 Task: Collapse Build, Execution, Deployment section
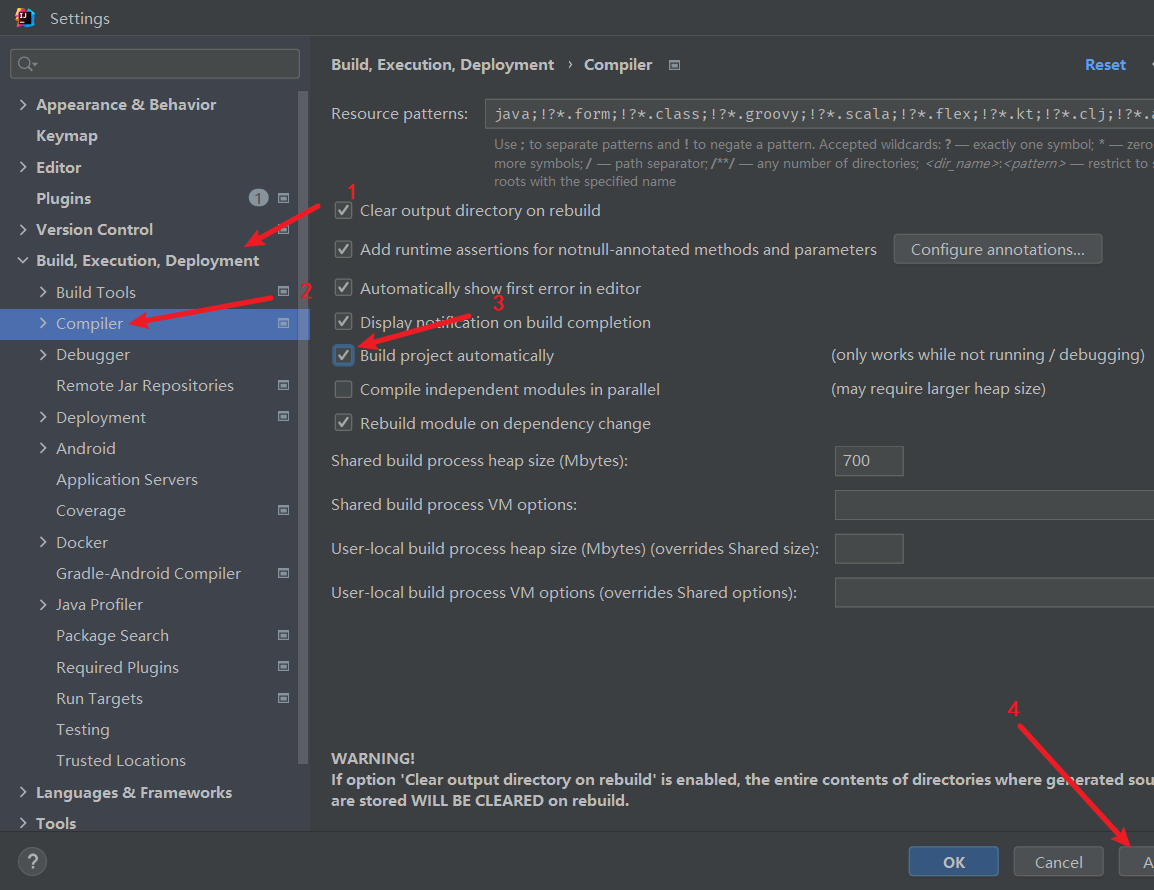23,261
